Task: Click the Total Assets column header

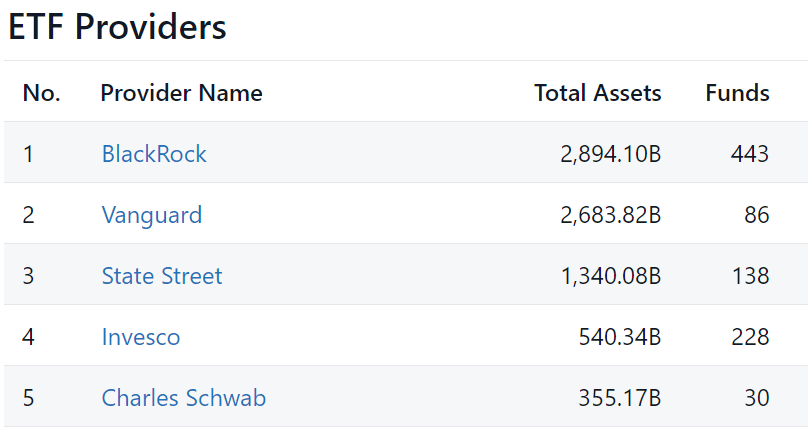Action: click(x=598, y=93)
